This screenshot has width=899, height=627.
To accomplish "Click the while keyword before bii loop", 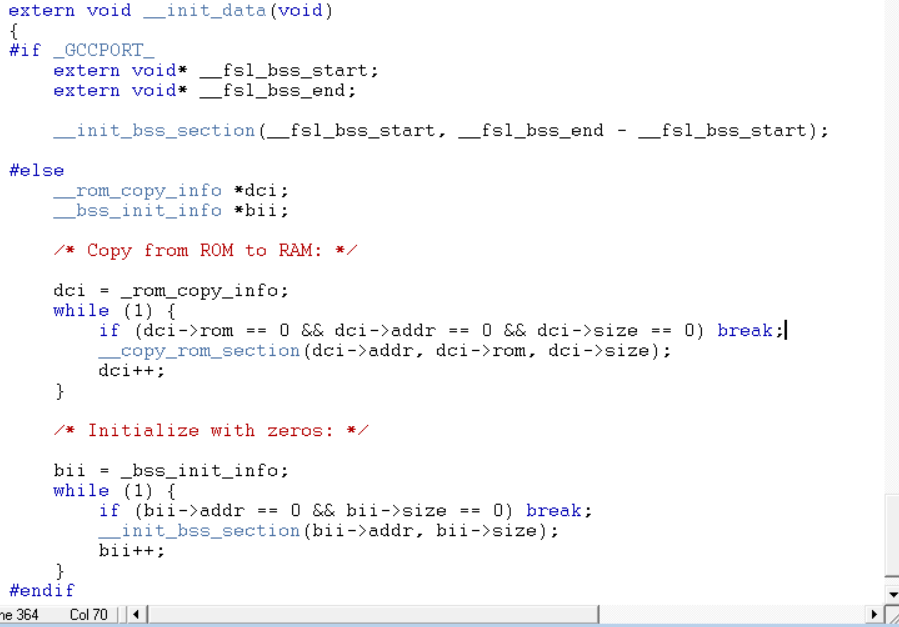I will 81,491.
